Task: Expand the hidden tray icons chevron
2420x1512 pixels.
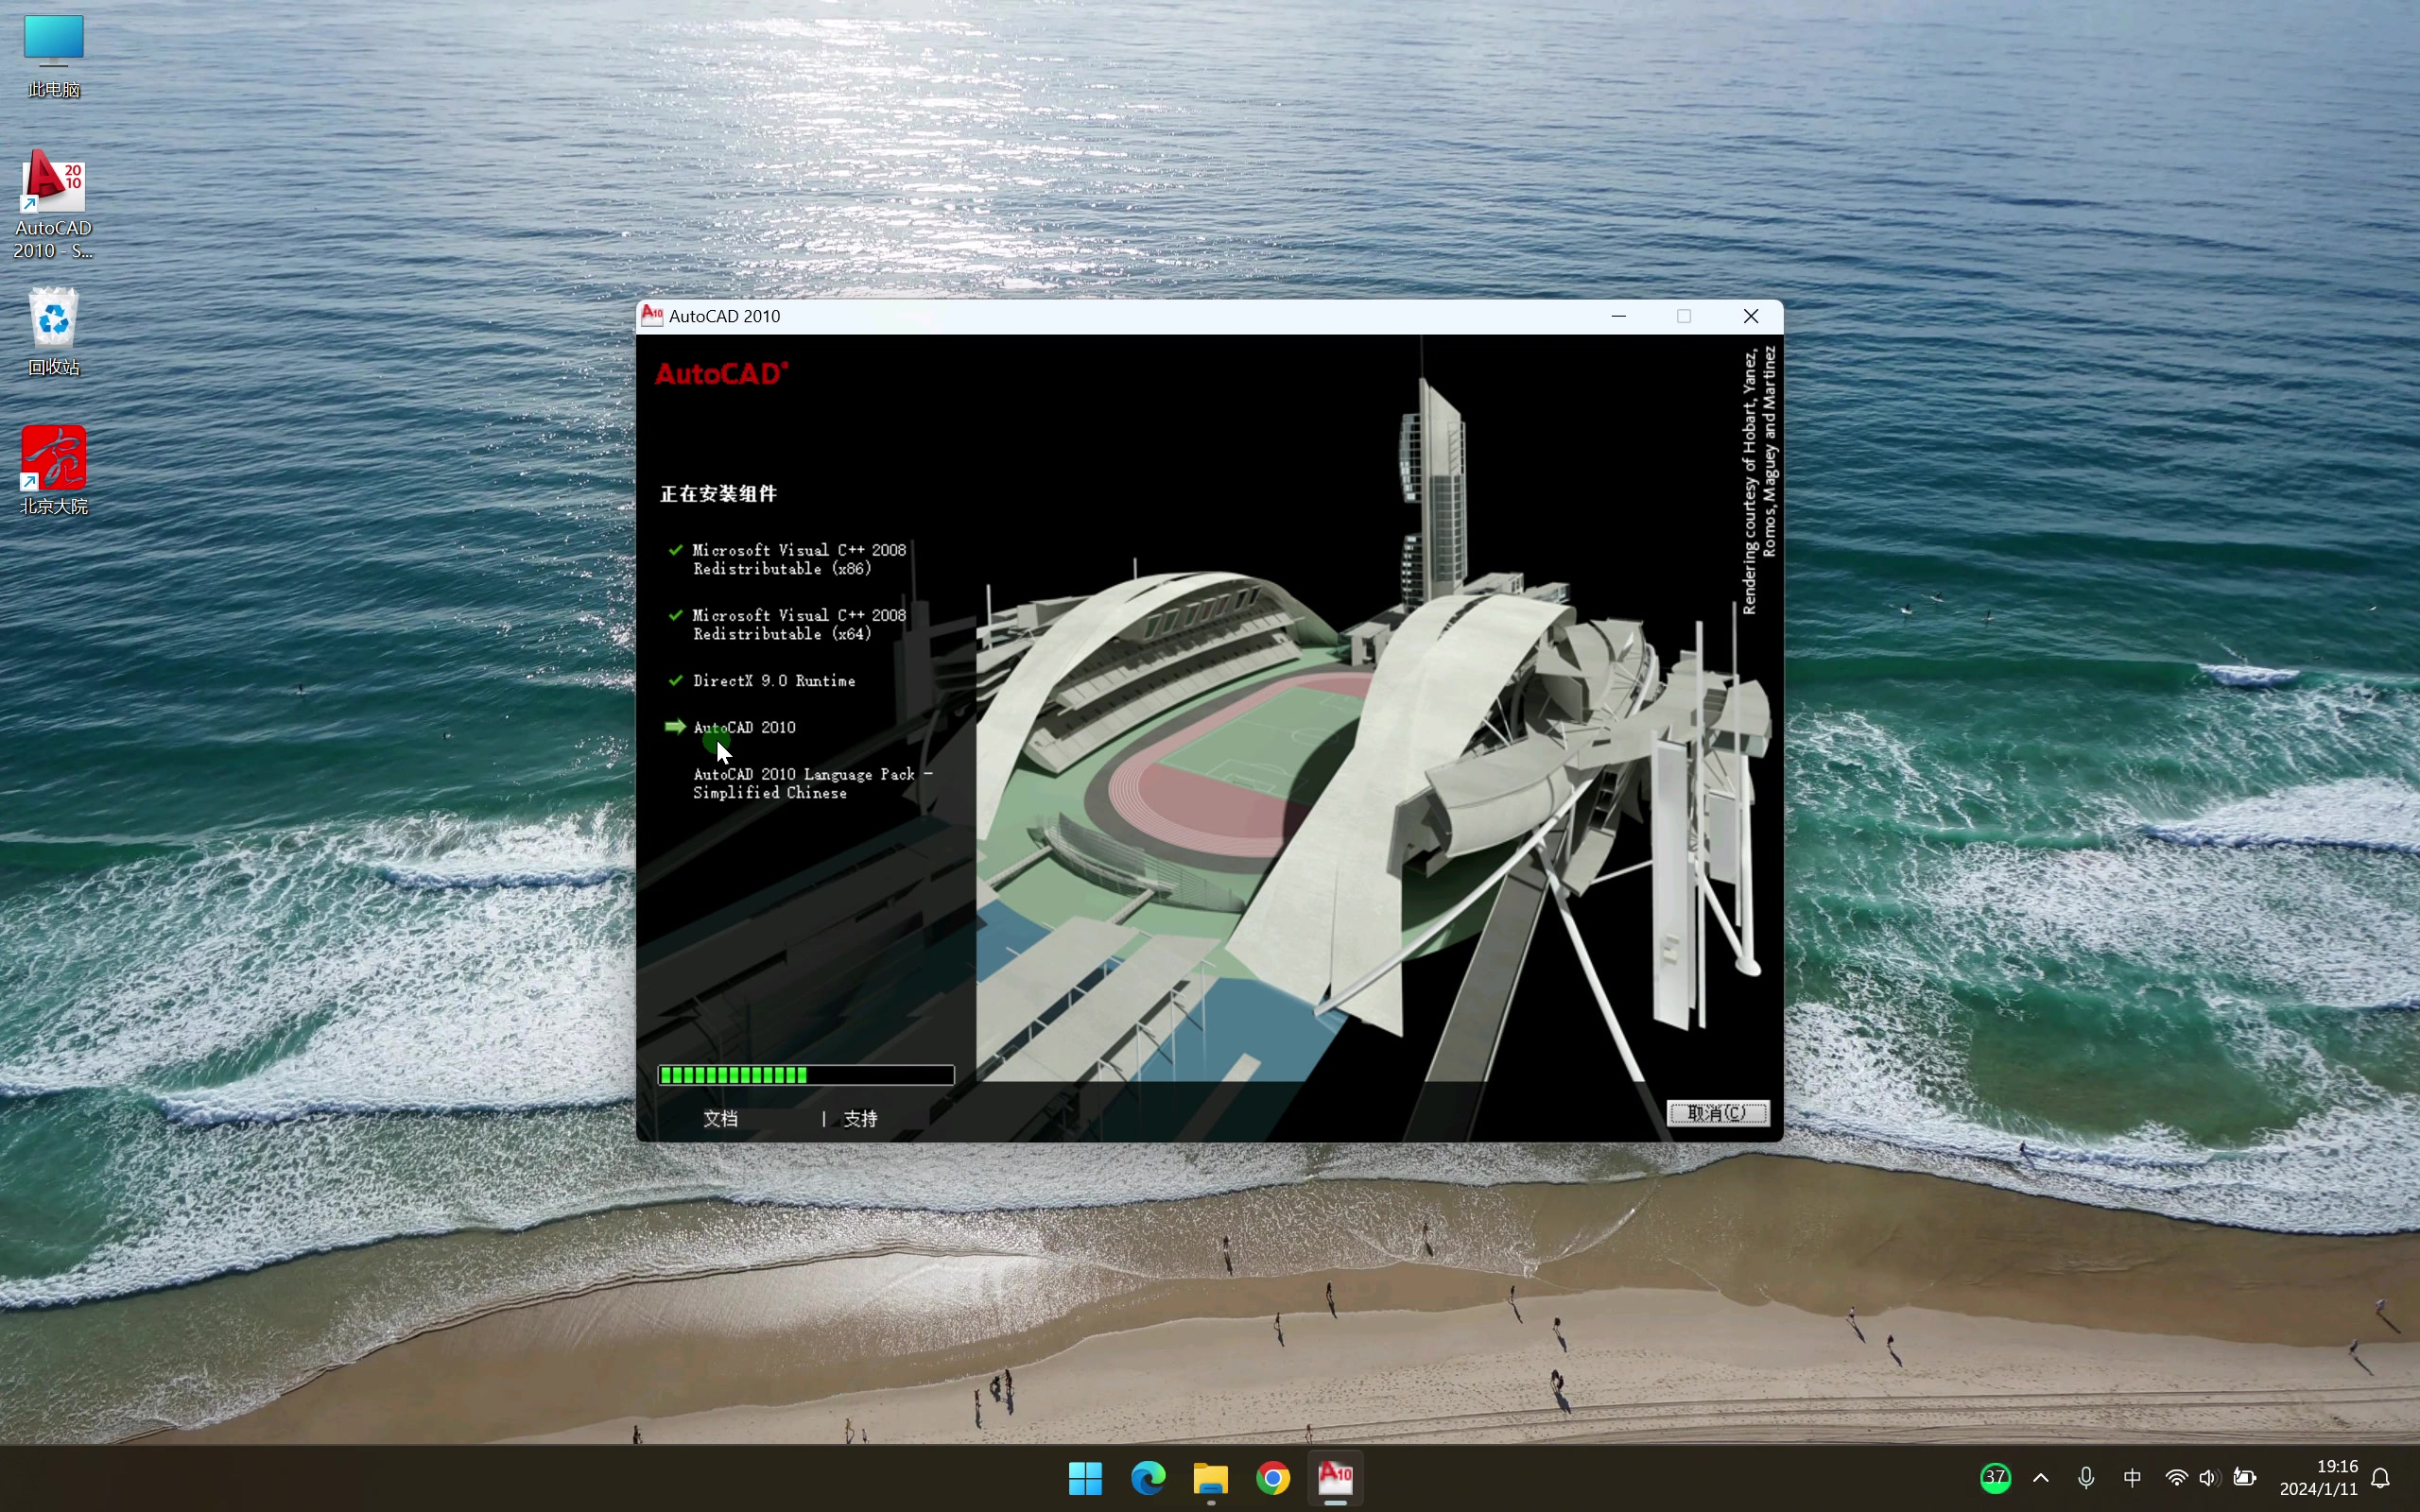Action: coord(2041,1478)
